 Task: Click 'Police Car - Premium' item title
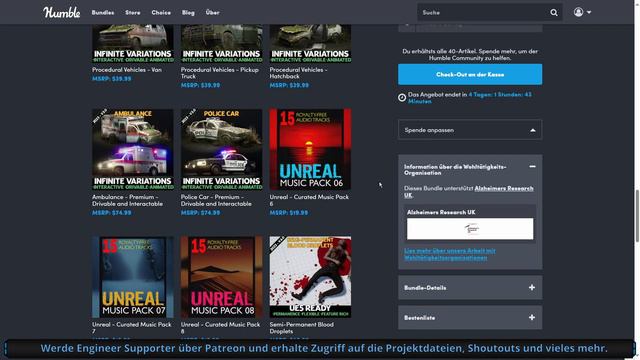(x=217, y=200)
